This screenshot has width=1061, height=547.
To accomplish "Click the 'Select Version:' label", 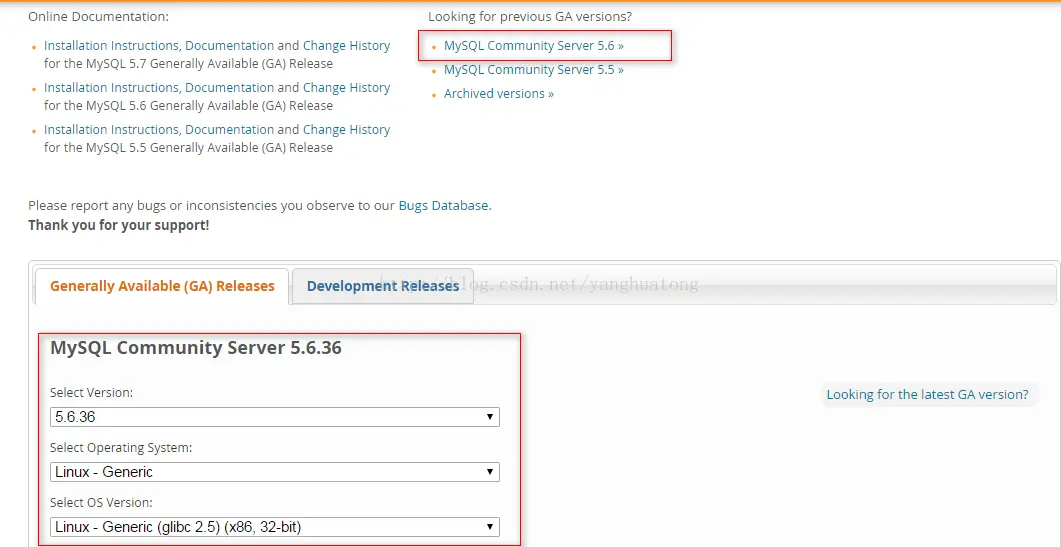I will pyautogui.click(x=91, y=393).
